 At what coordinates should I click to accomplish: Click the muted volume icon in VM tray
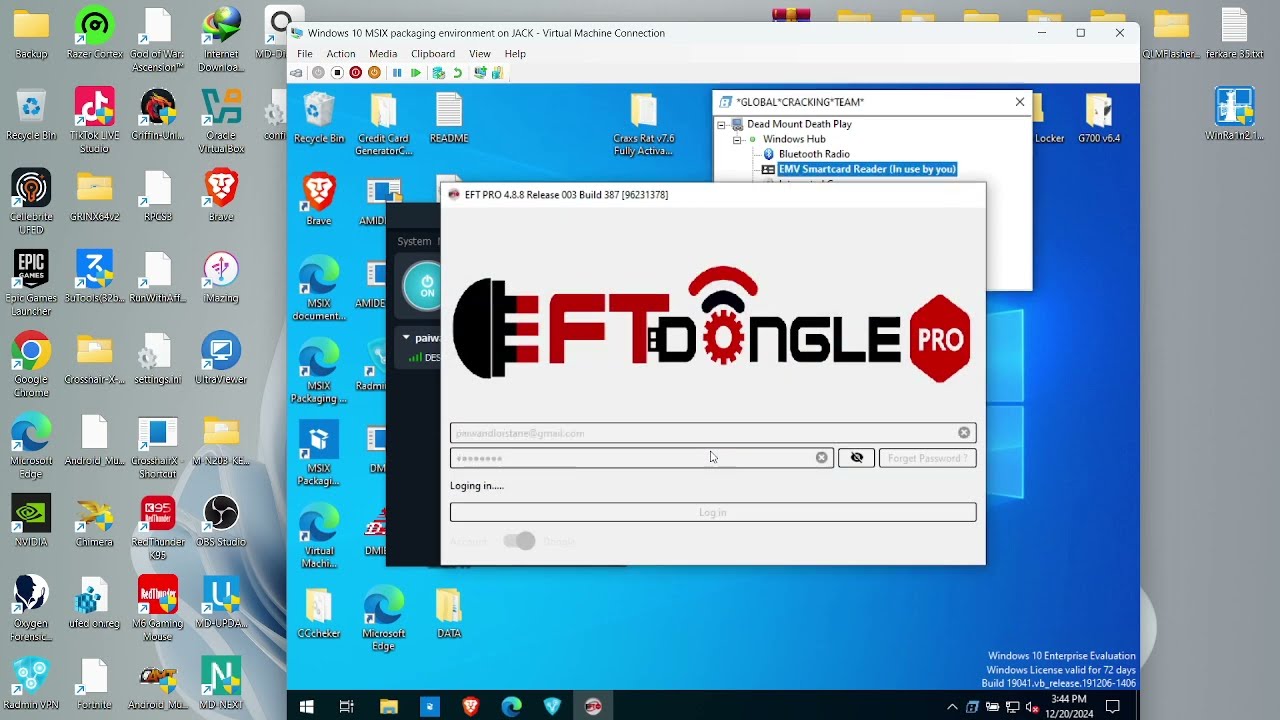pyautogui.click(x=1032, y=707)
